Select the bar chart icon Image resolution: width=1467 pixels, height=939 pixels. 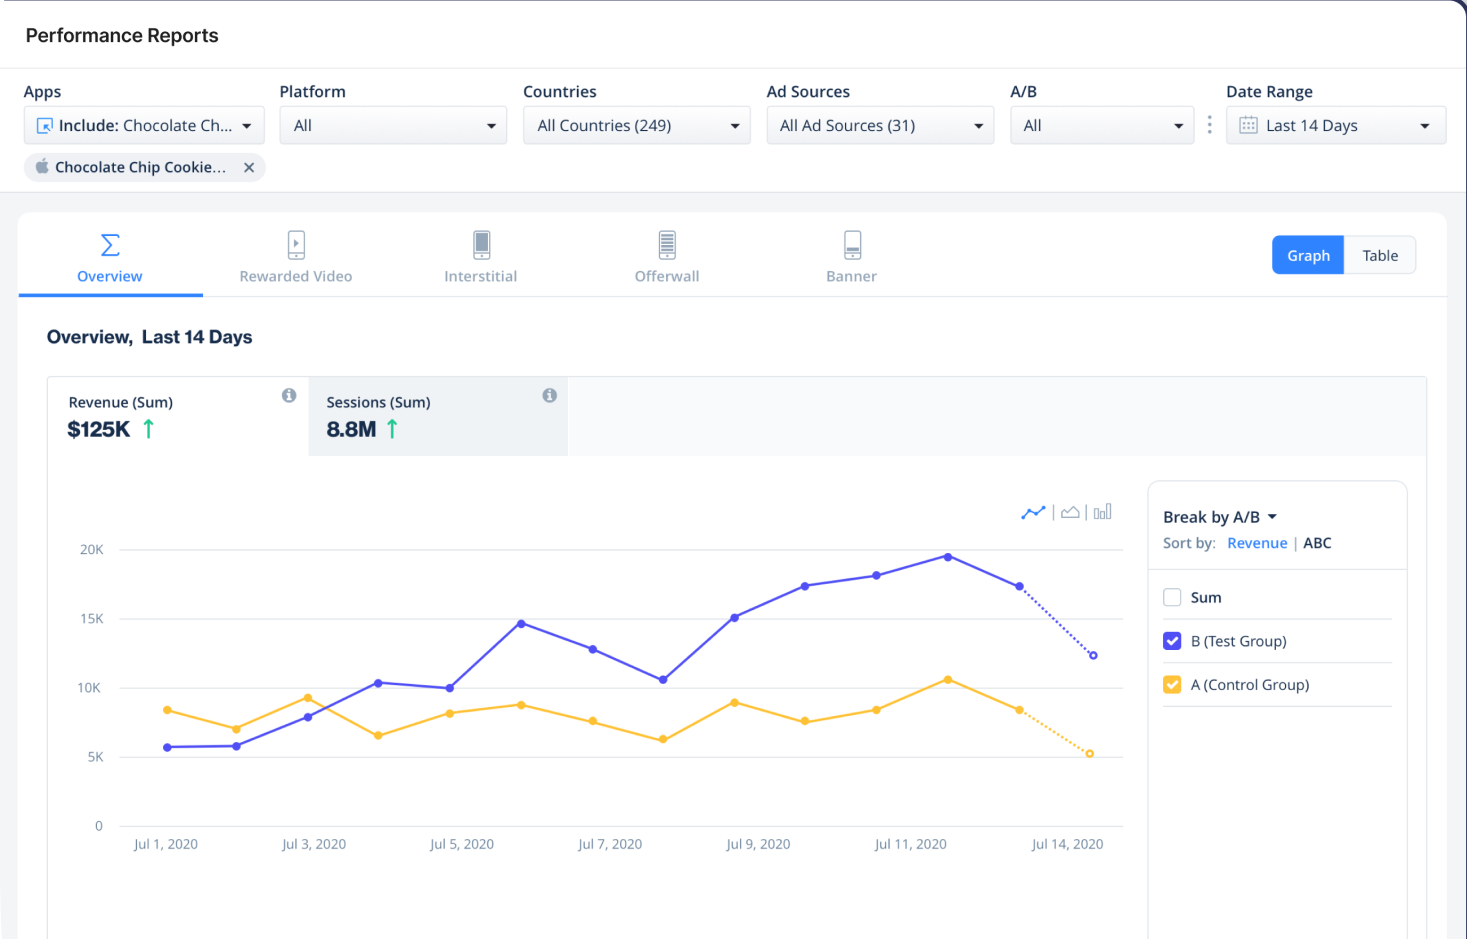pyautogui.click(x=1102, y=512)
